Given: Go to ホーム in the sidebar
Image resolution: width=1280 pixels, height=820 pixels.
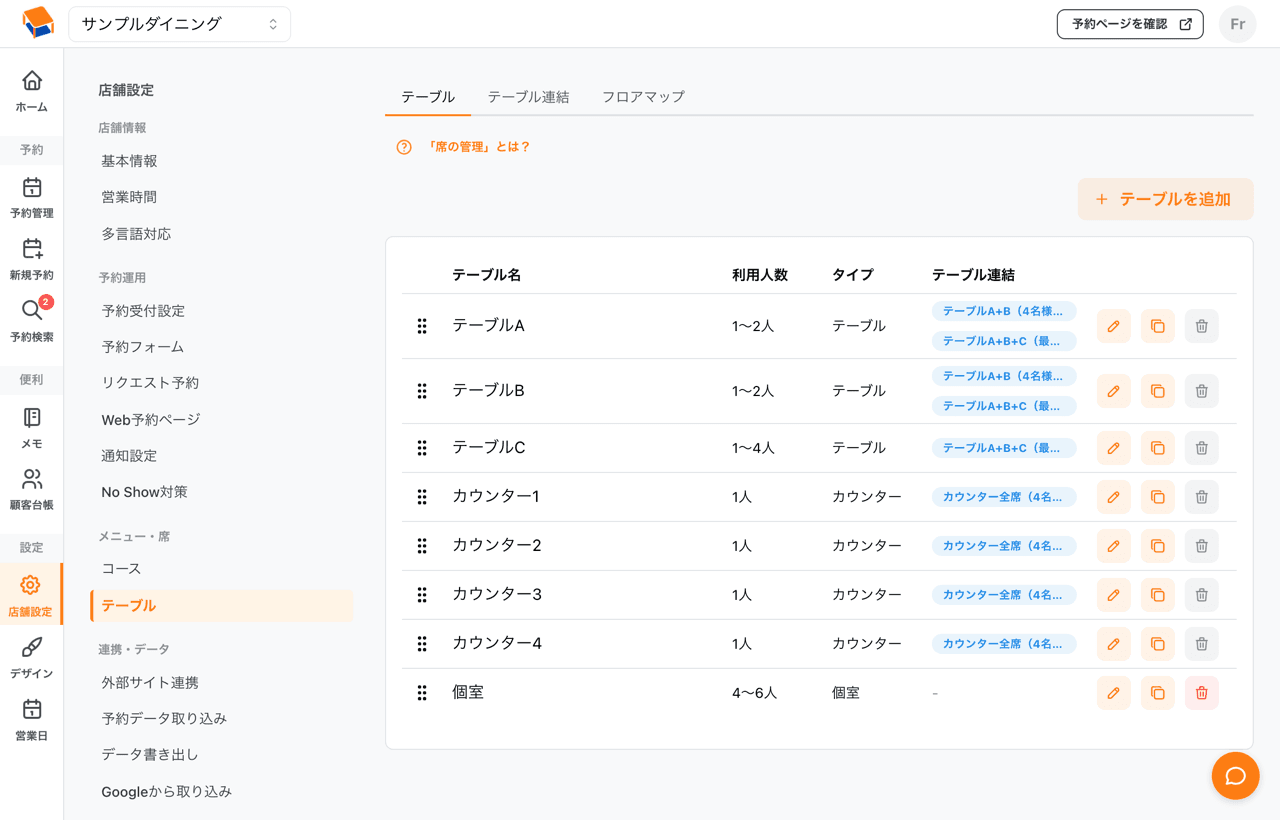Looking at the screenshot, I should pos(32,90).
